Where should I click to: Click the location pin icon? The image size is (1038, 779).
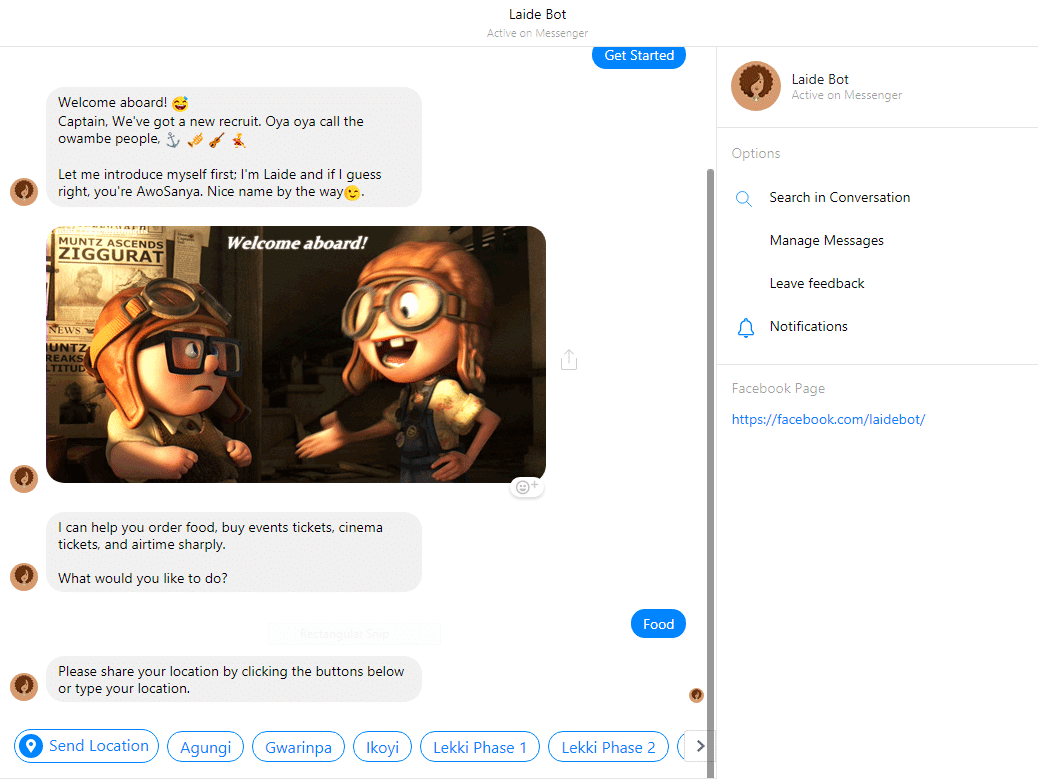tap(31, 746)
